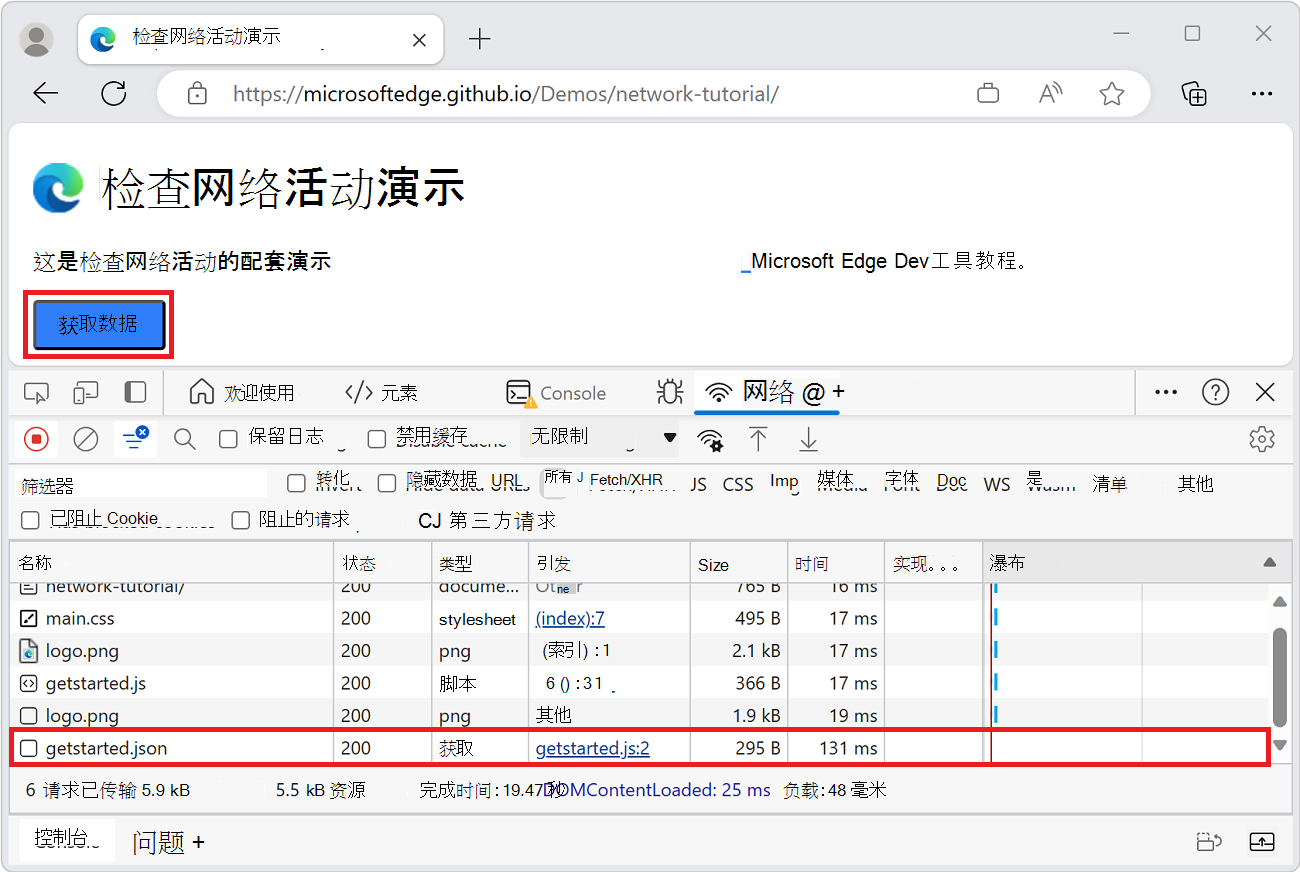Open the 无限制 throttling dropdown

pyautogui.click(x=602, y=437)
